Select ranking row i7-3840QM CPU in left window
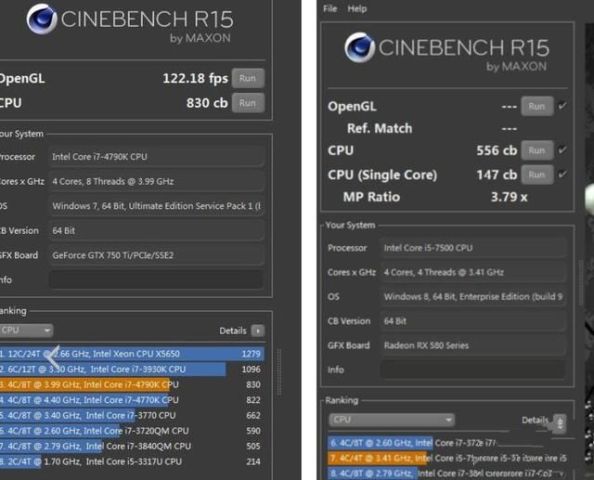594x480 pixels. point(131,446)
